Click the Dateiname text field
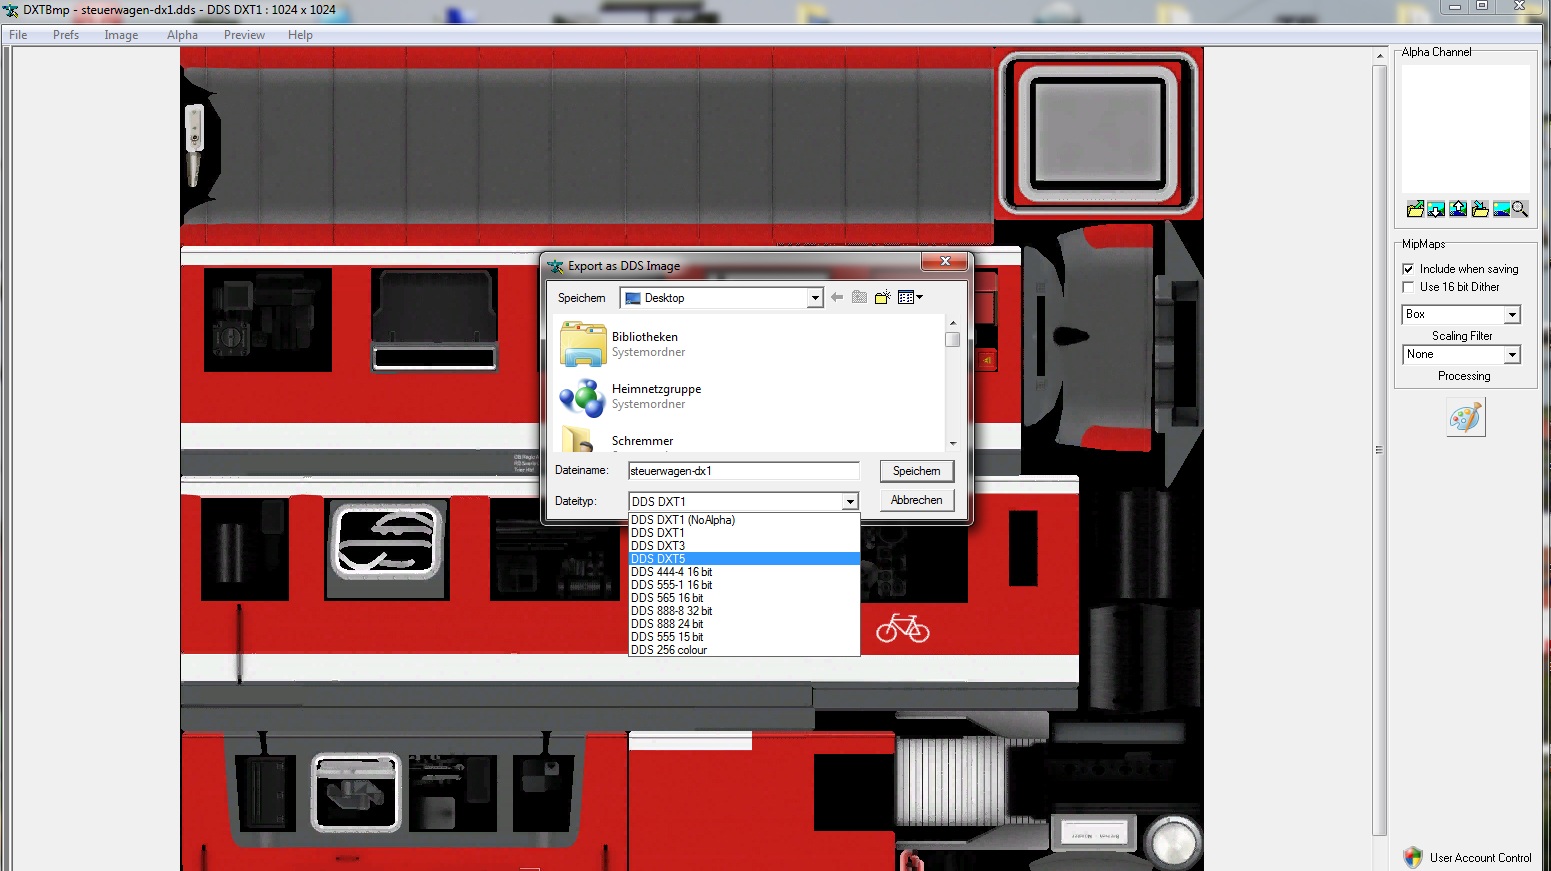Viewport: 1551px width, 871px height. 742,471
